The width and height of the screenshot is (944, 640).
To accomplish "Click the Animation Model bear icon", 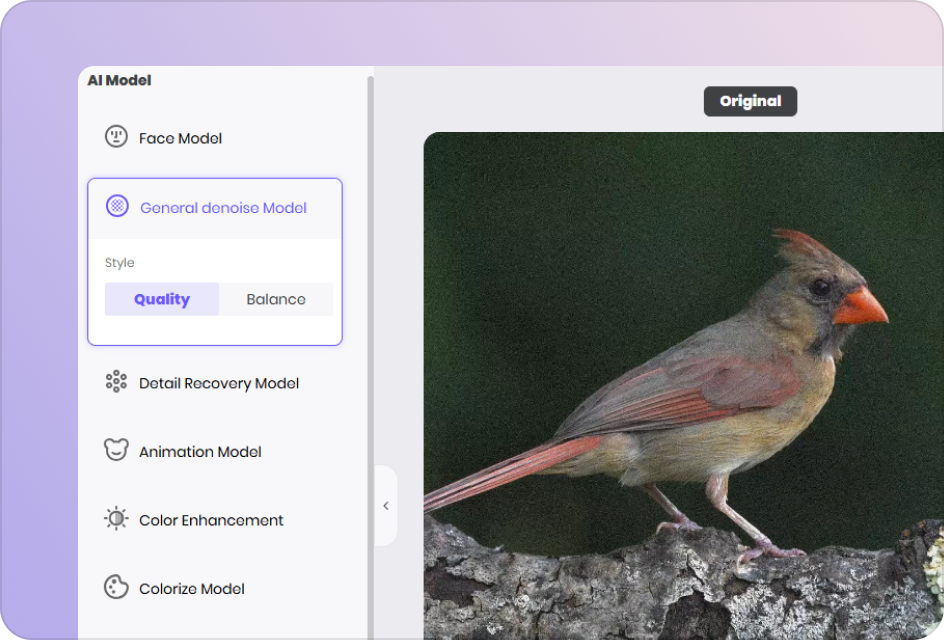I will click(x=117, y=450).
